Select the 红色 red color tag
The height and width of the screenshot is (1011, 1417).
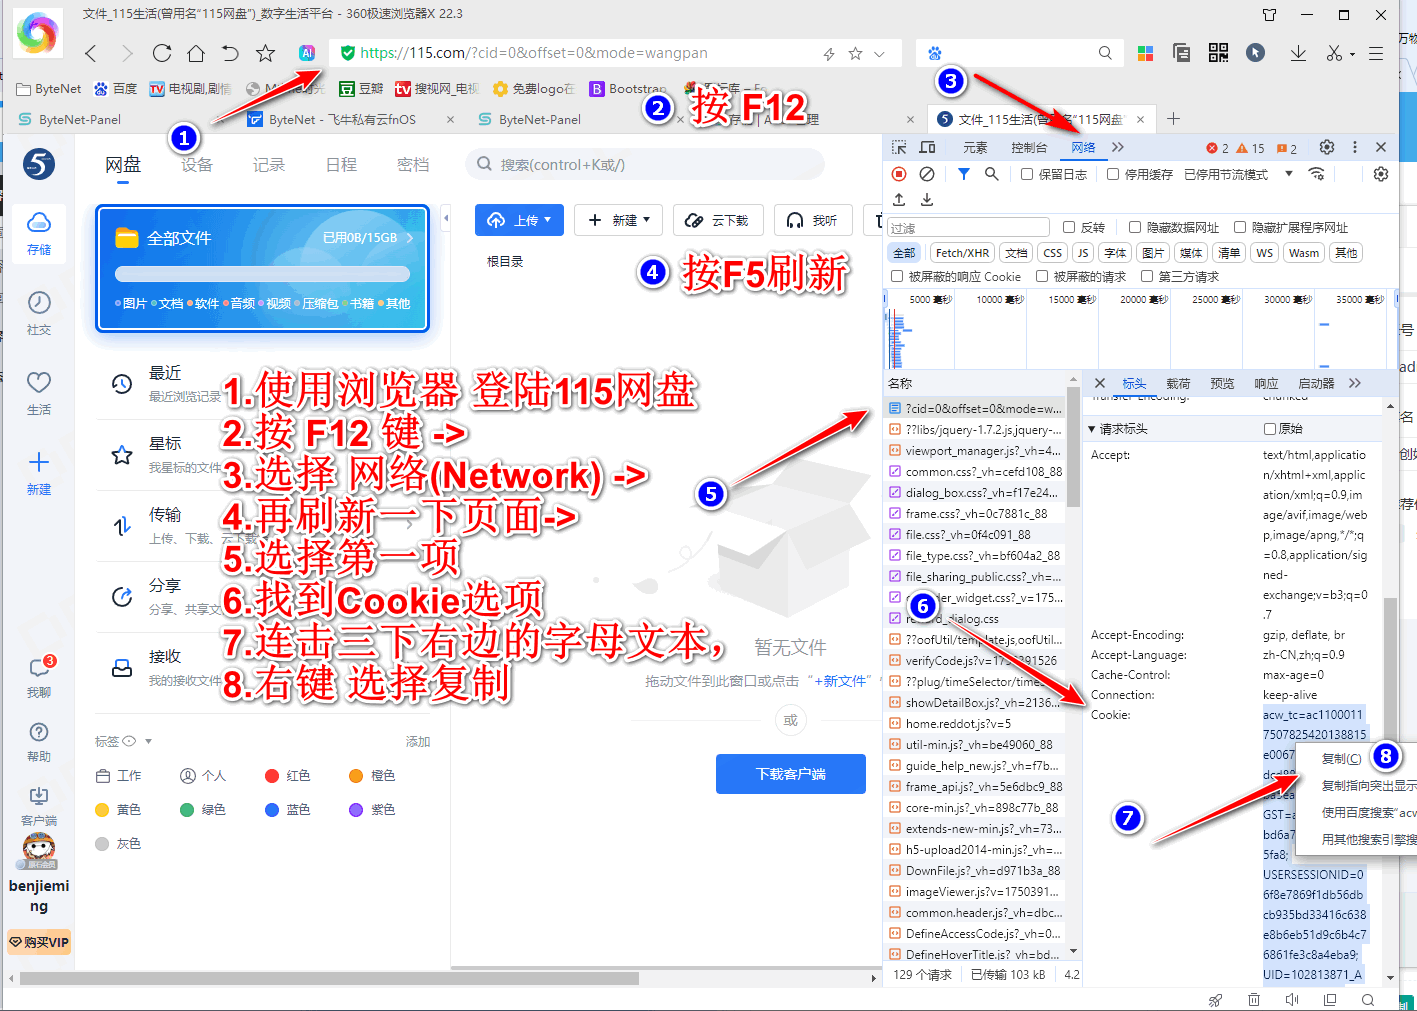click(272, 776)
